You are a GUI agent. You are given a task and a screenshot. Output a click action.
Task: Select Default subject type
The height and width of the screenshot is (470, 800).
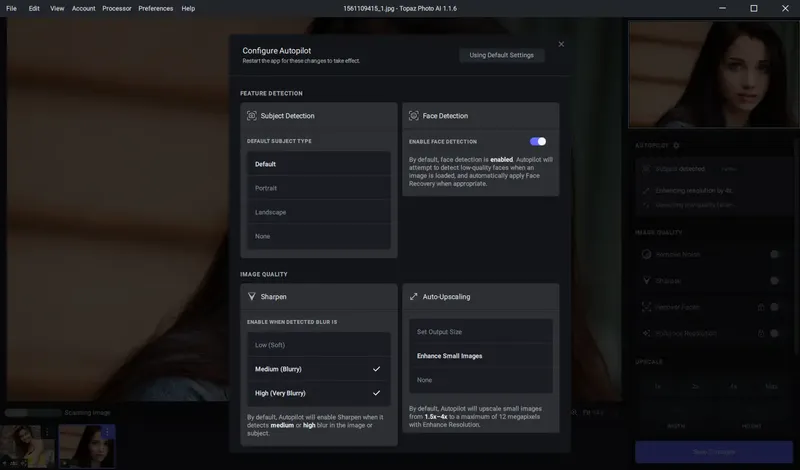coord(319,164)
